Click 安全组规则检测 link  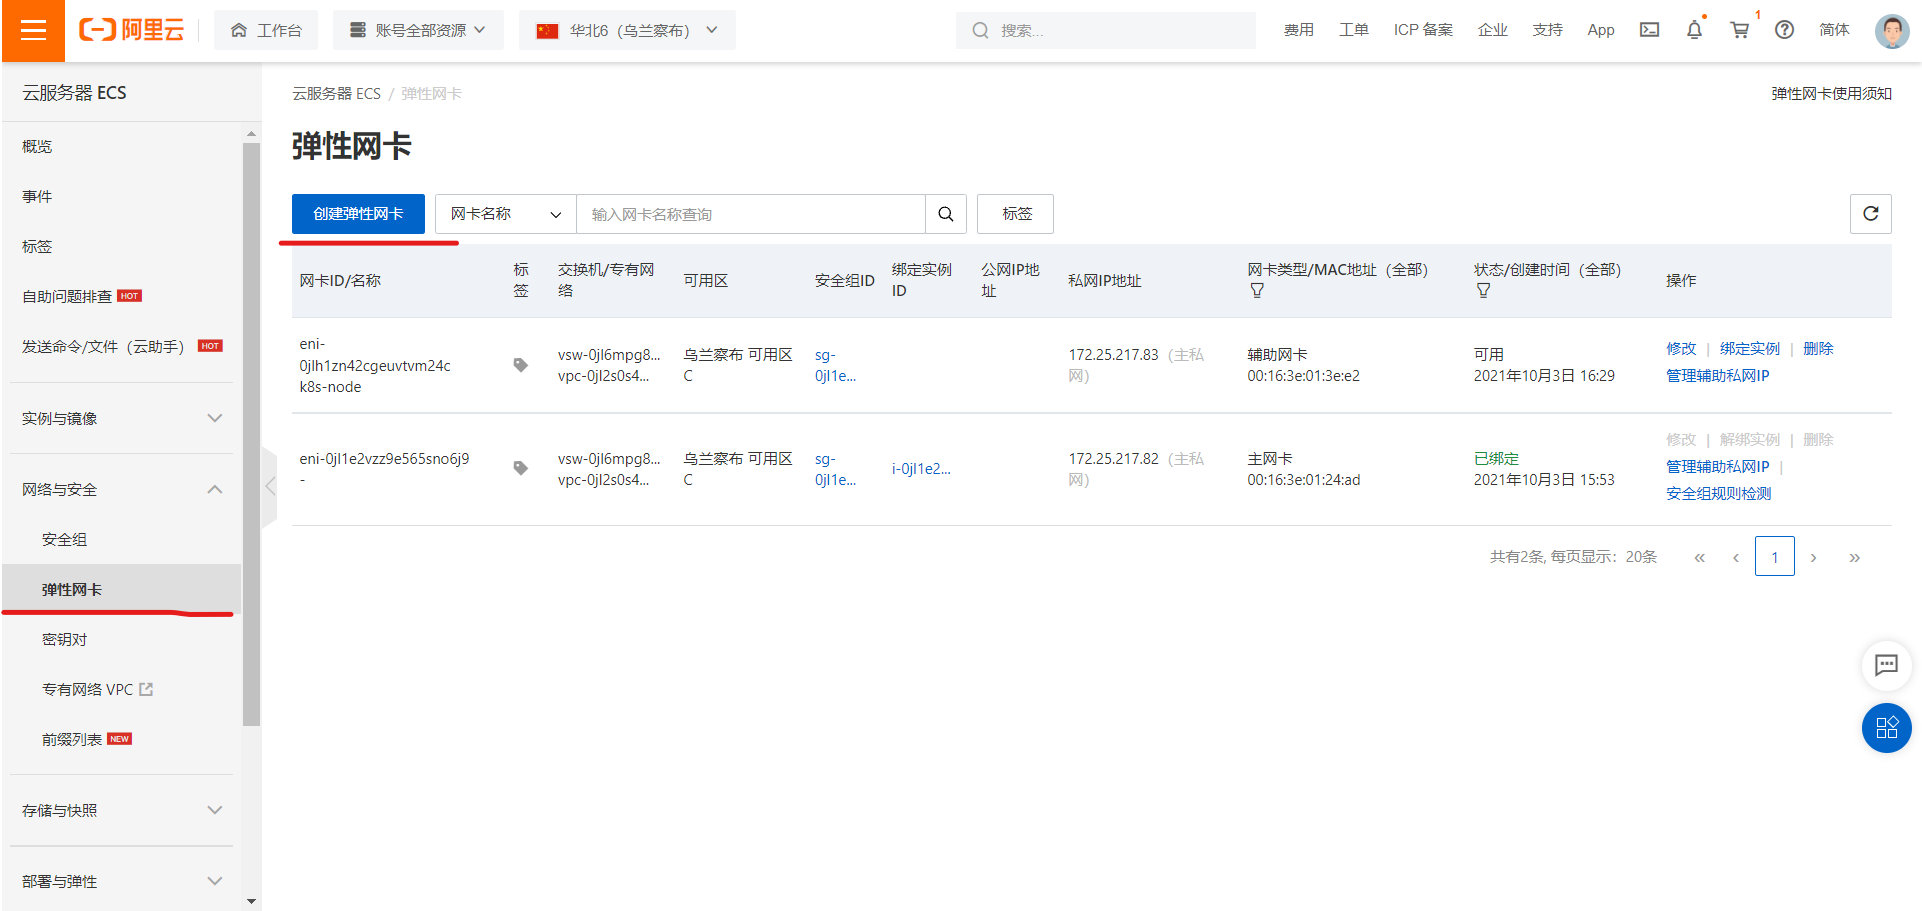(x=1718, y=493)
